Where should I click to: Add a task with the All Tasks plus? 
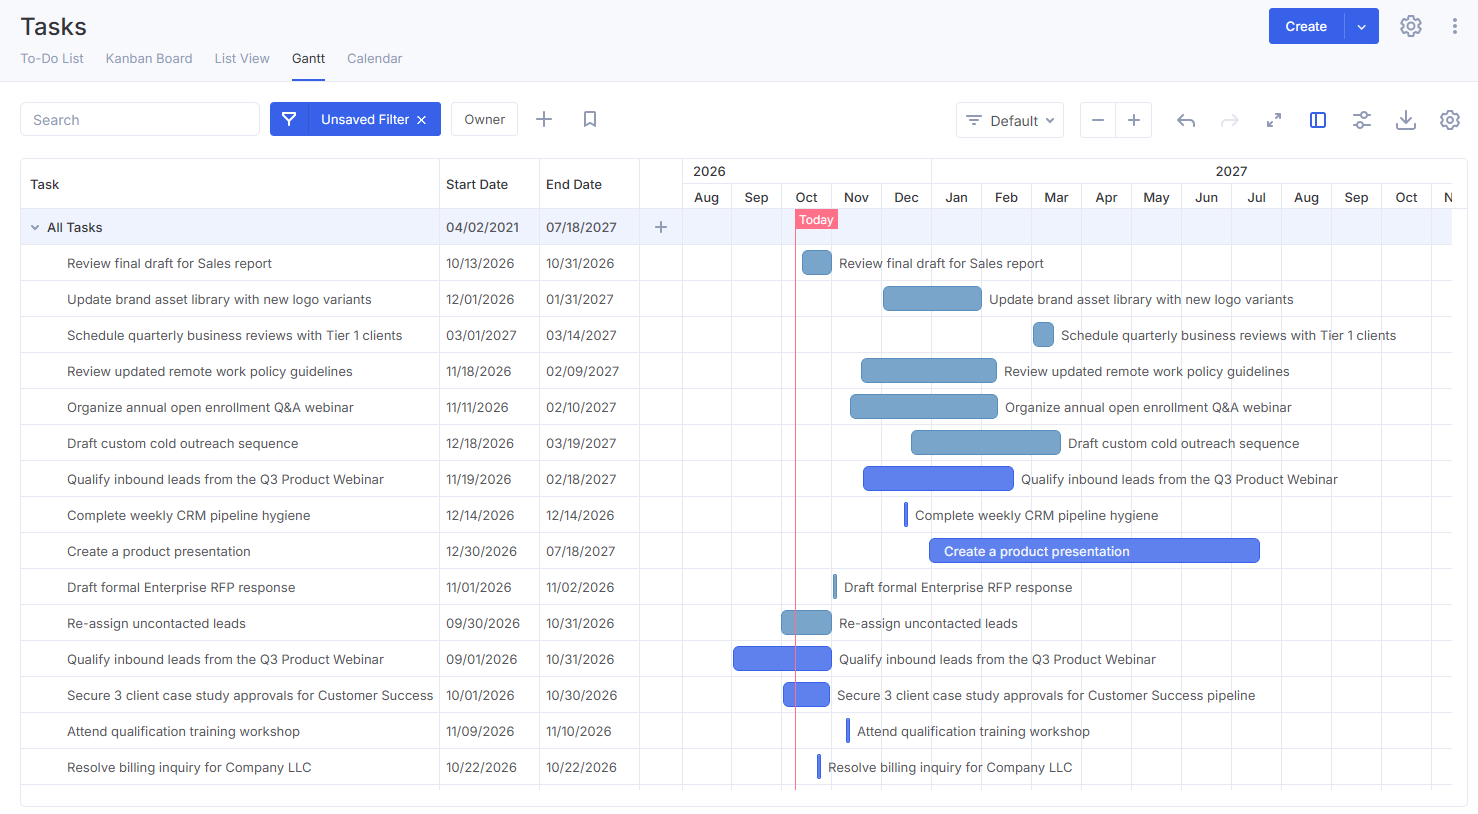click(661, 227)
